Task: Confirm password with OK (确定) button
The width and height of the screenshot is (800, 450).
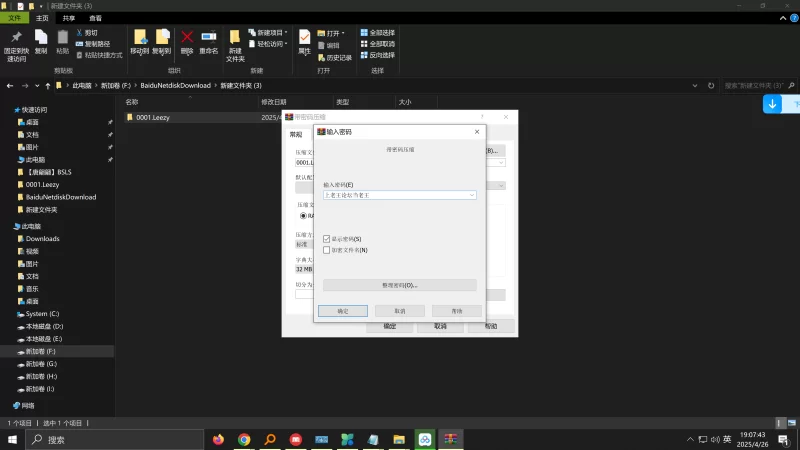Action: (x=343, y=311)
